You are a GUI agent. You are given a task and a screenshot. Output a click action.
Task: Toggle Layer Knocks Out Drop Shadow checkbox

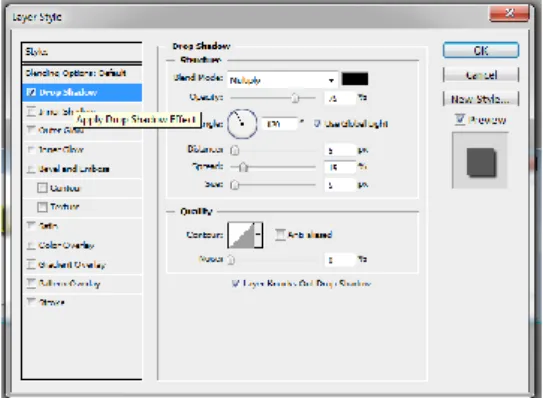coord(235,283)
